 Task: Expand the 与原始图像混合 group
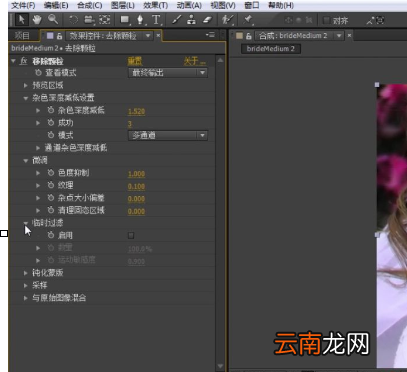coord(26,298)
